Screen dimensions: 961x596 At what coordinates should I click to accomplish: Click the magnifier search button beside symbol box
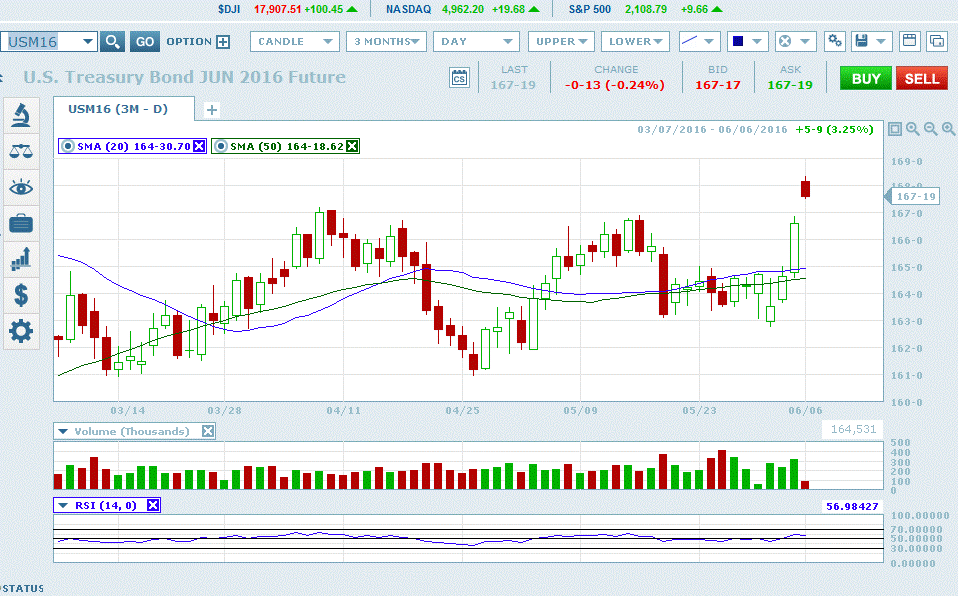pos(113,42)
